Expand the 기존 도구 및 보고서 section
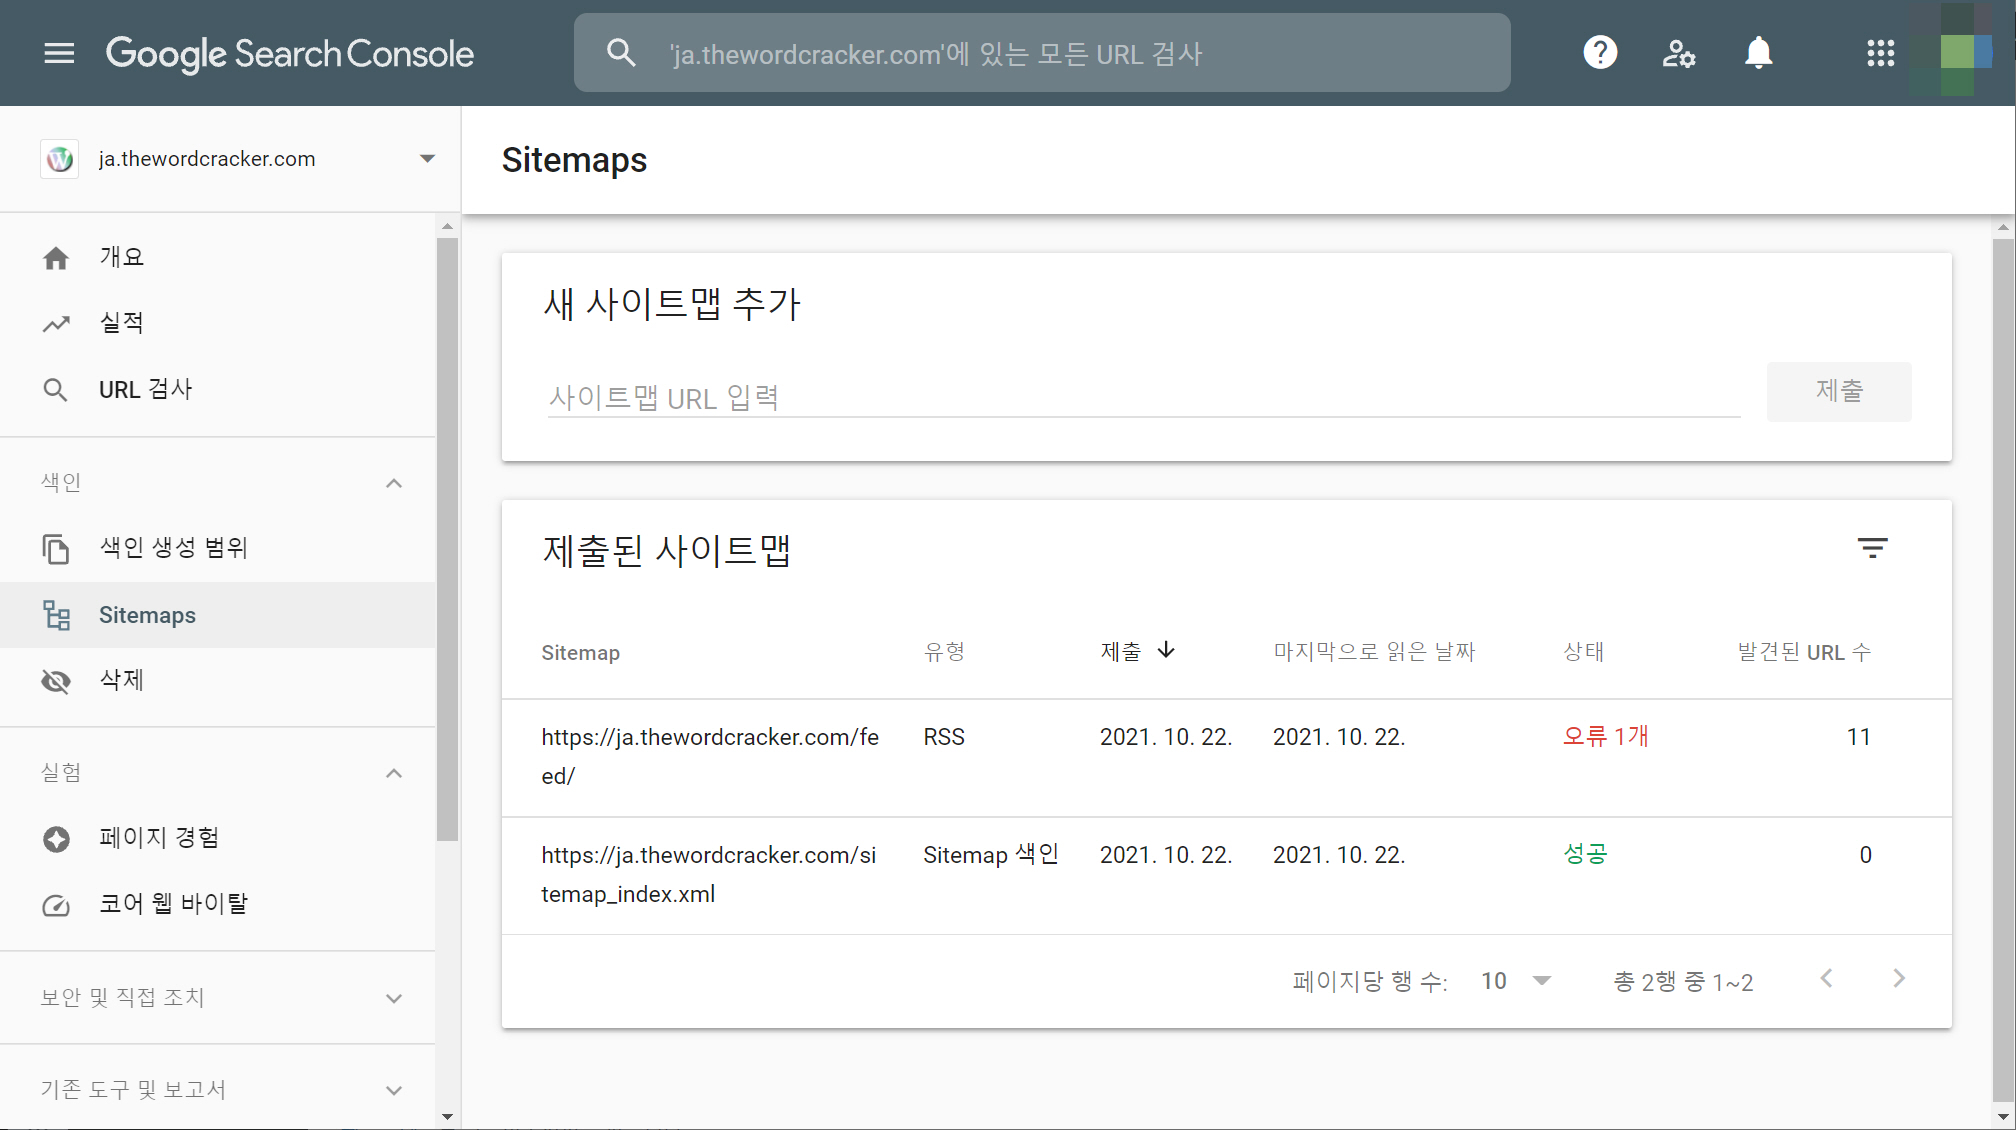Viewport: 2016px width, 1130px height. pos(394,1090)
